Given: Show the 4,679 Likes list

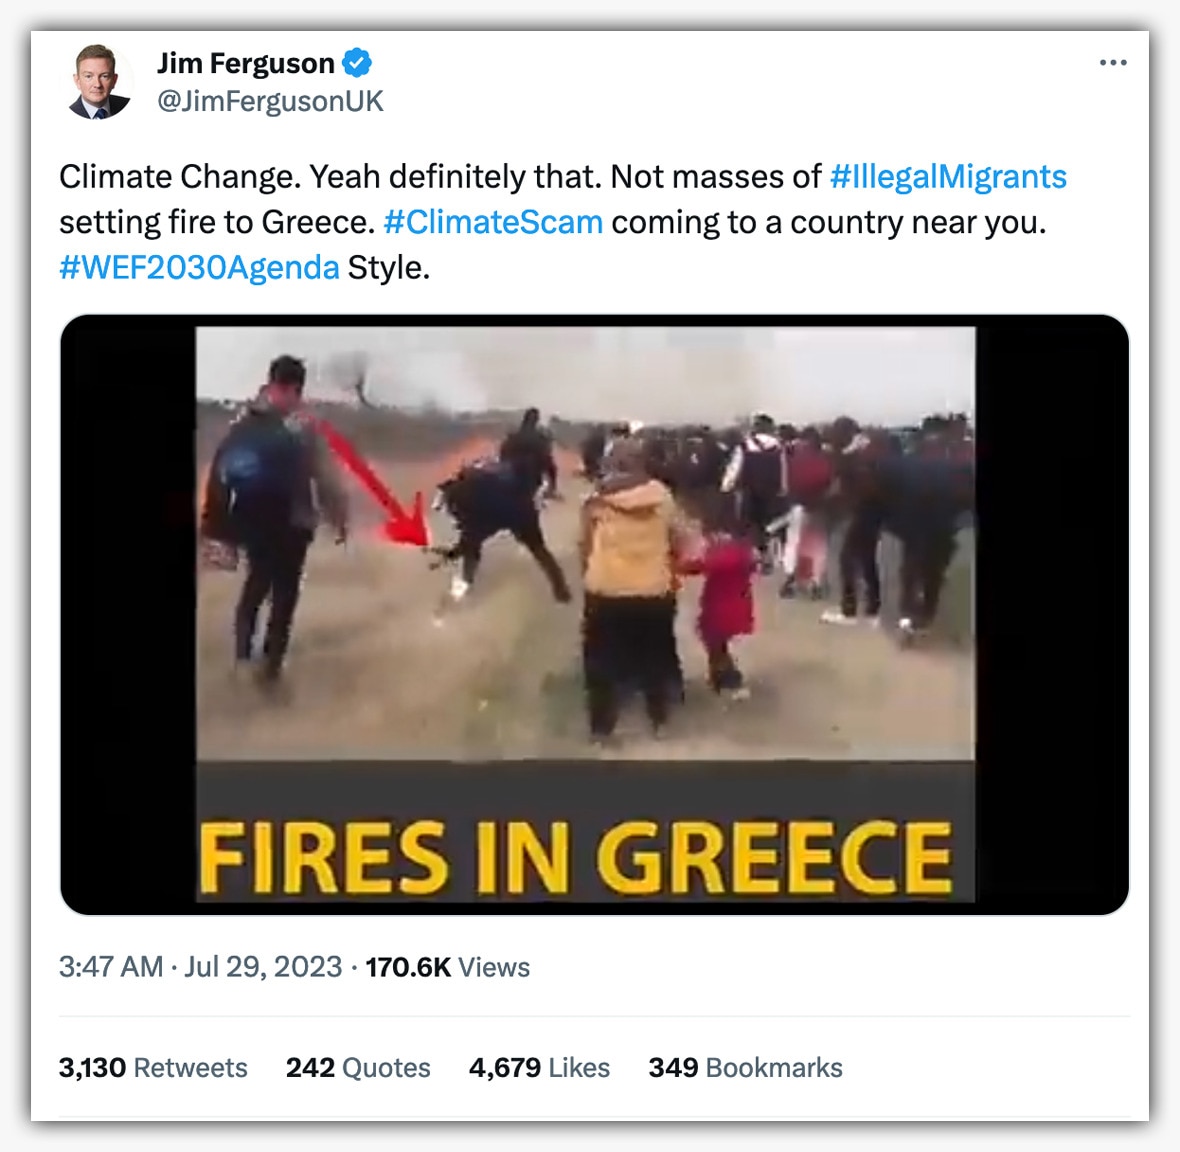Looking at the screenshot, I should tap(539, 1068).
